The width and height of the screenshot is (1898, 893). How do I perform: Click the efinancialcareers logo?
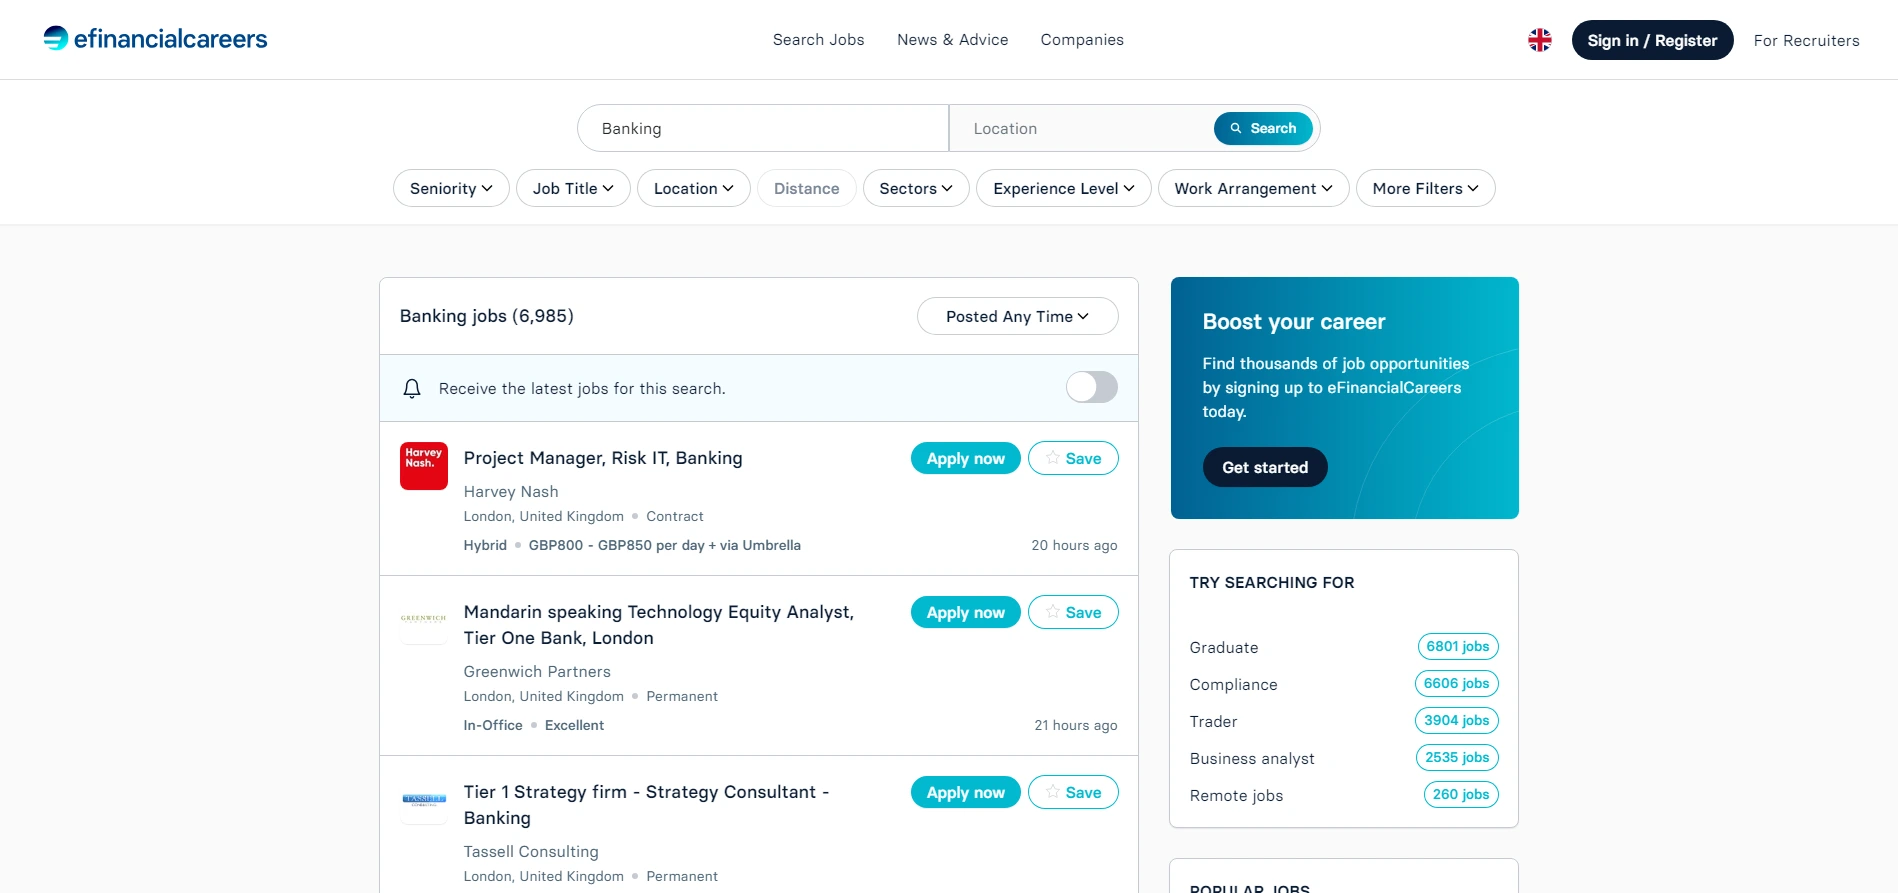pyautogui.click(x=155, y=39)
